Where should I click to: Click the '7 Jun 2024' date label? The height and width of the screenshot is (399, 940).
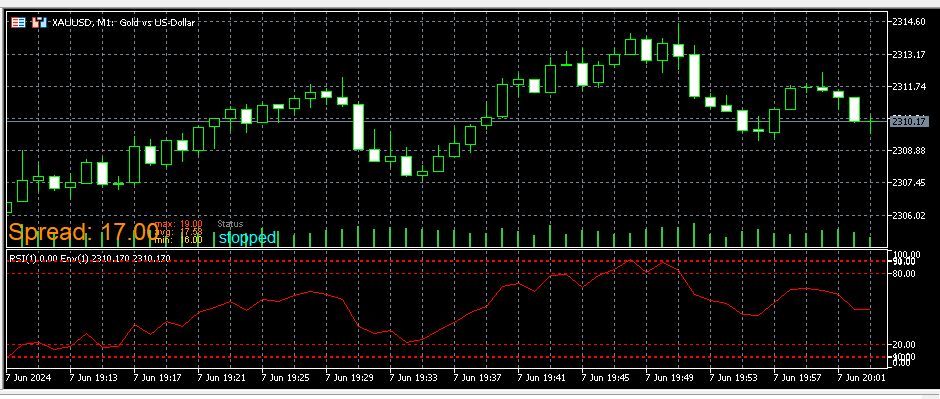tap(29, 378)
